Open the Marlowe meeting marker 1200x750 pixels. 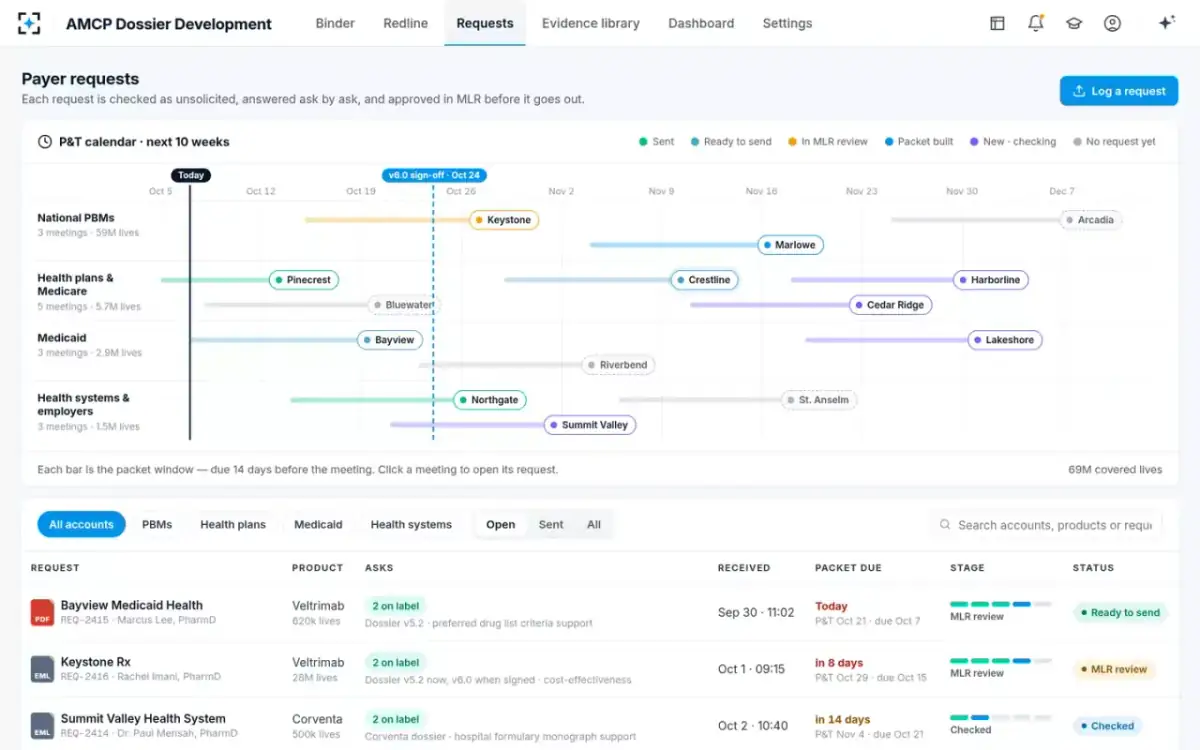[x=790, y=245]
